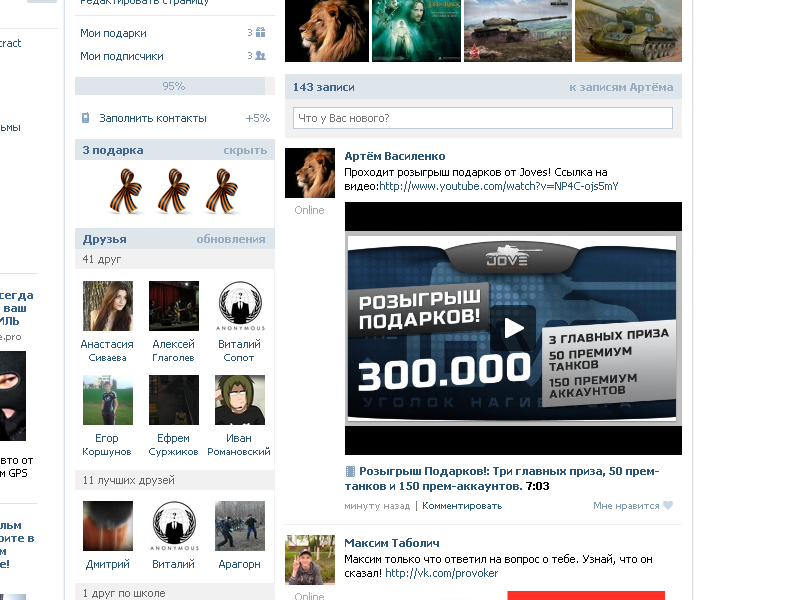Screen dimensions: 800x600
Task: Open Максим Таболич profile name
Action: (391, 543)
